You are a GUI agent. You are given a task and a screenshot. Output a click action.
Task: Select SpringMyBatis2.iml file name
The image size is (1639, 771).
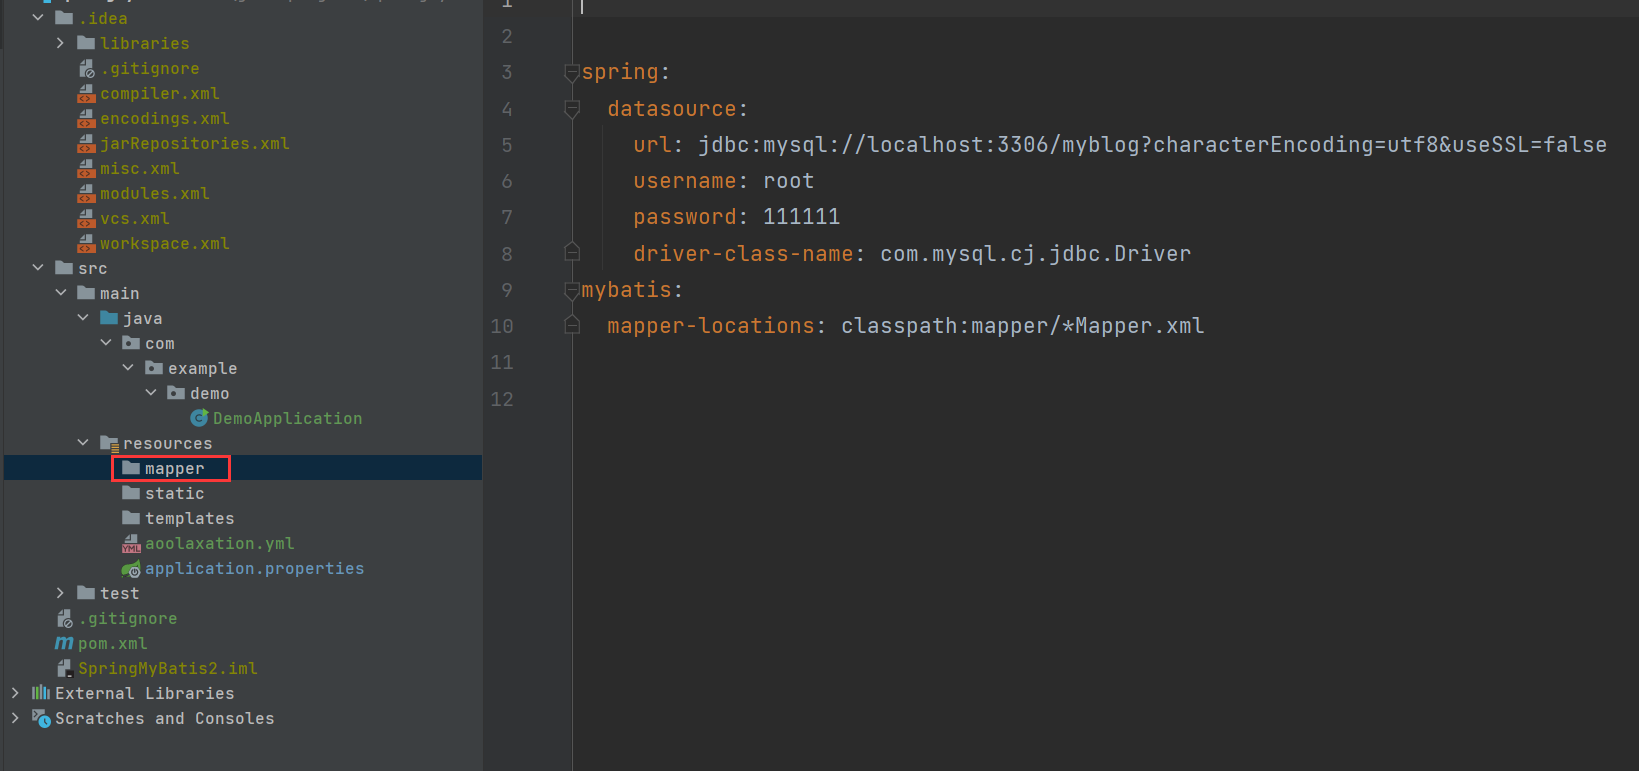tap(168, 668)
